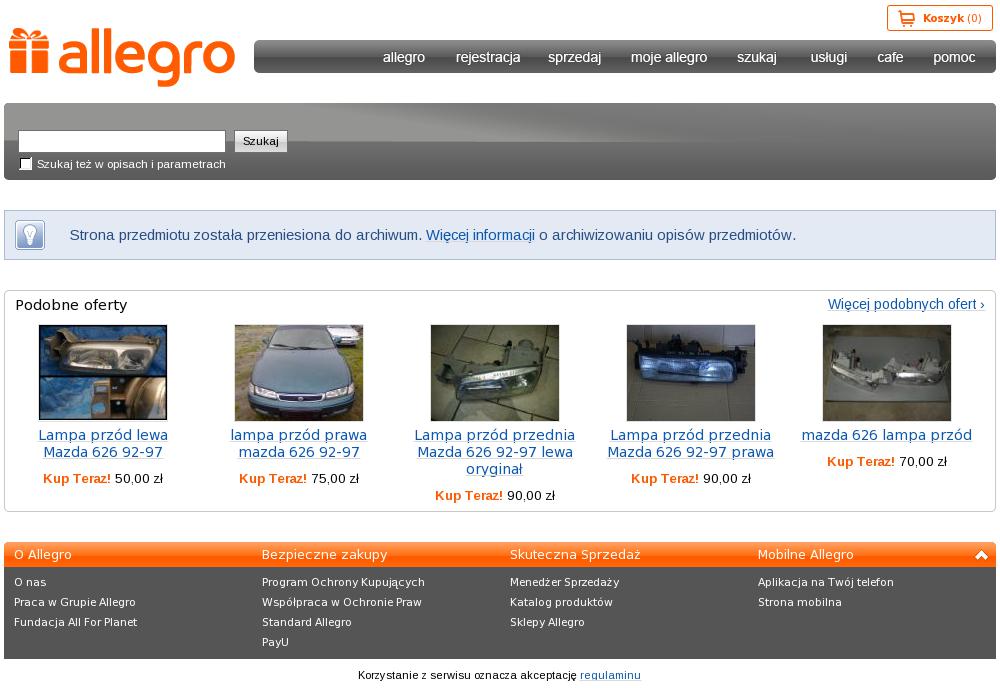Open thumbnail for the 'lewa oryginał' lamp offer
The height and width of the screenshot is (695, 1000).
pyautogui.click(x=495, y=372)
